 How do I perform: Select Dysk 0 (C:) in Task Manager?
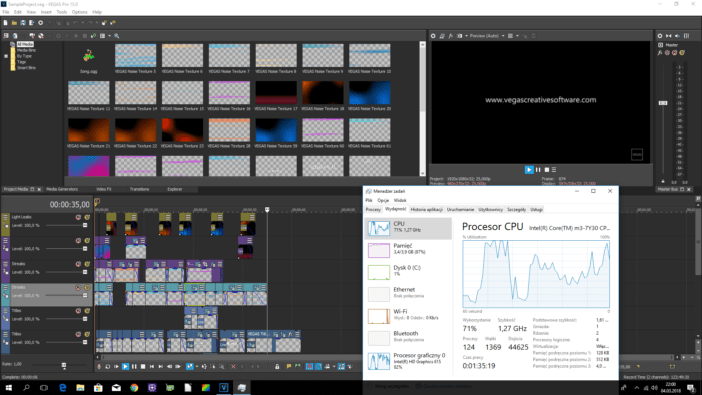click(408, 271)
